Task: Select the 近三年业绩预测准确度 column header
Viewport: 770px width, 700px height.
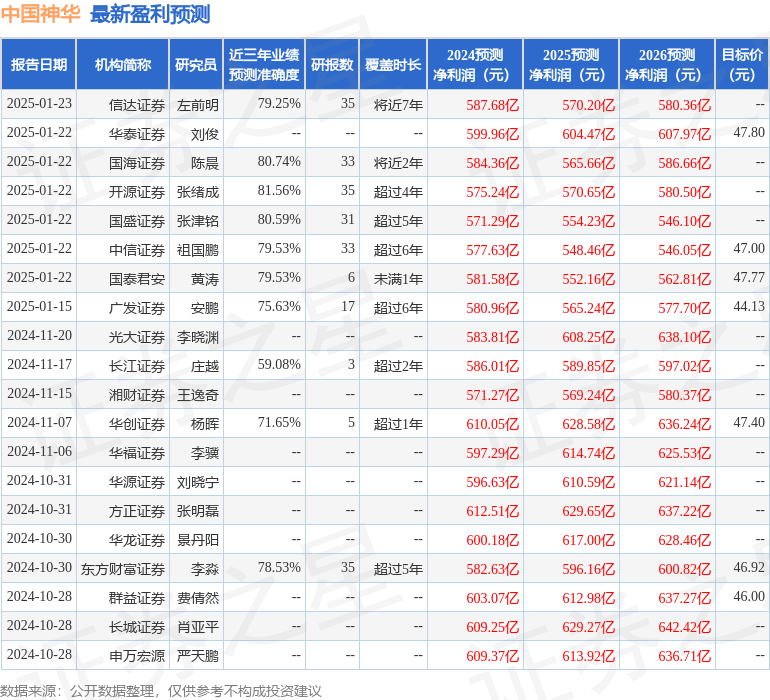Action: 264,64
